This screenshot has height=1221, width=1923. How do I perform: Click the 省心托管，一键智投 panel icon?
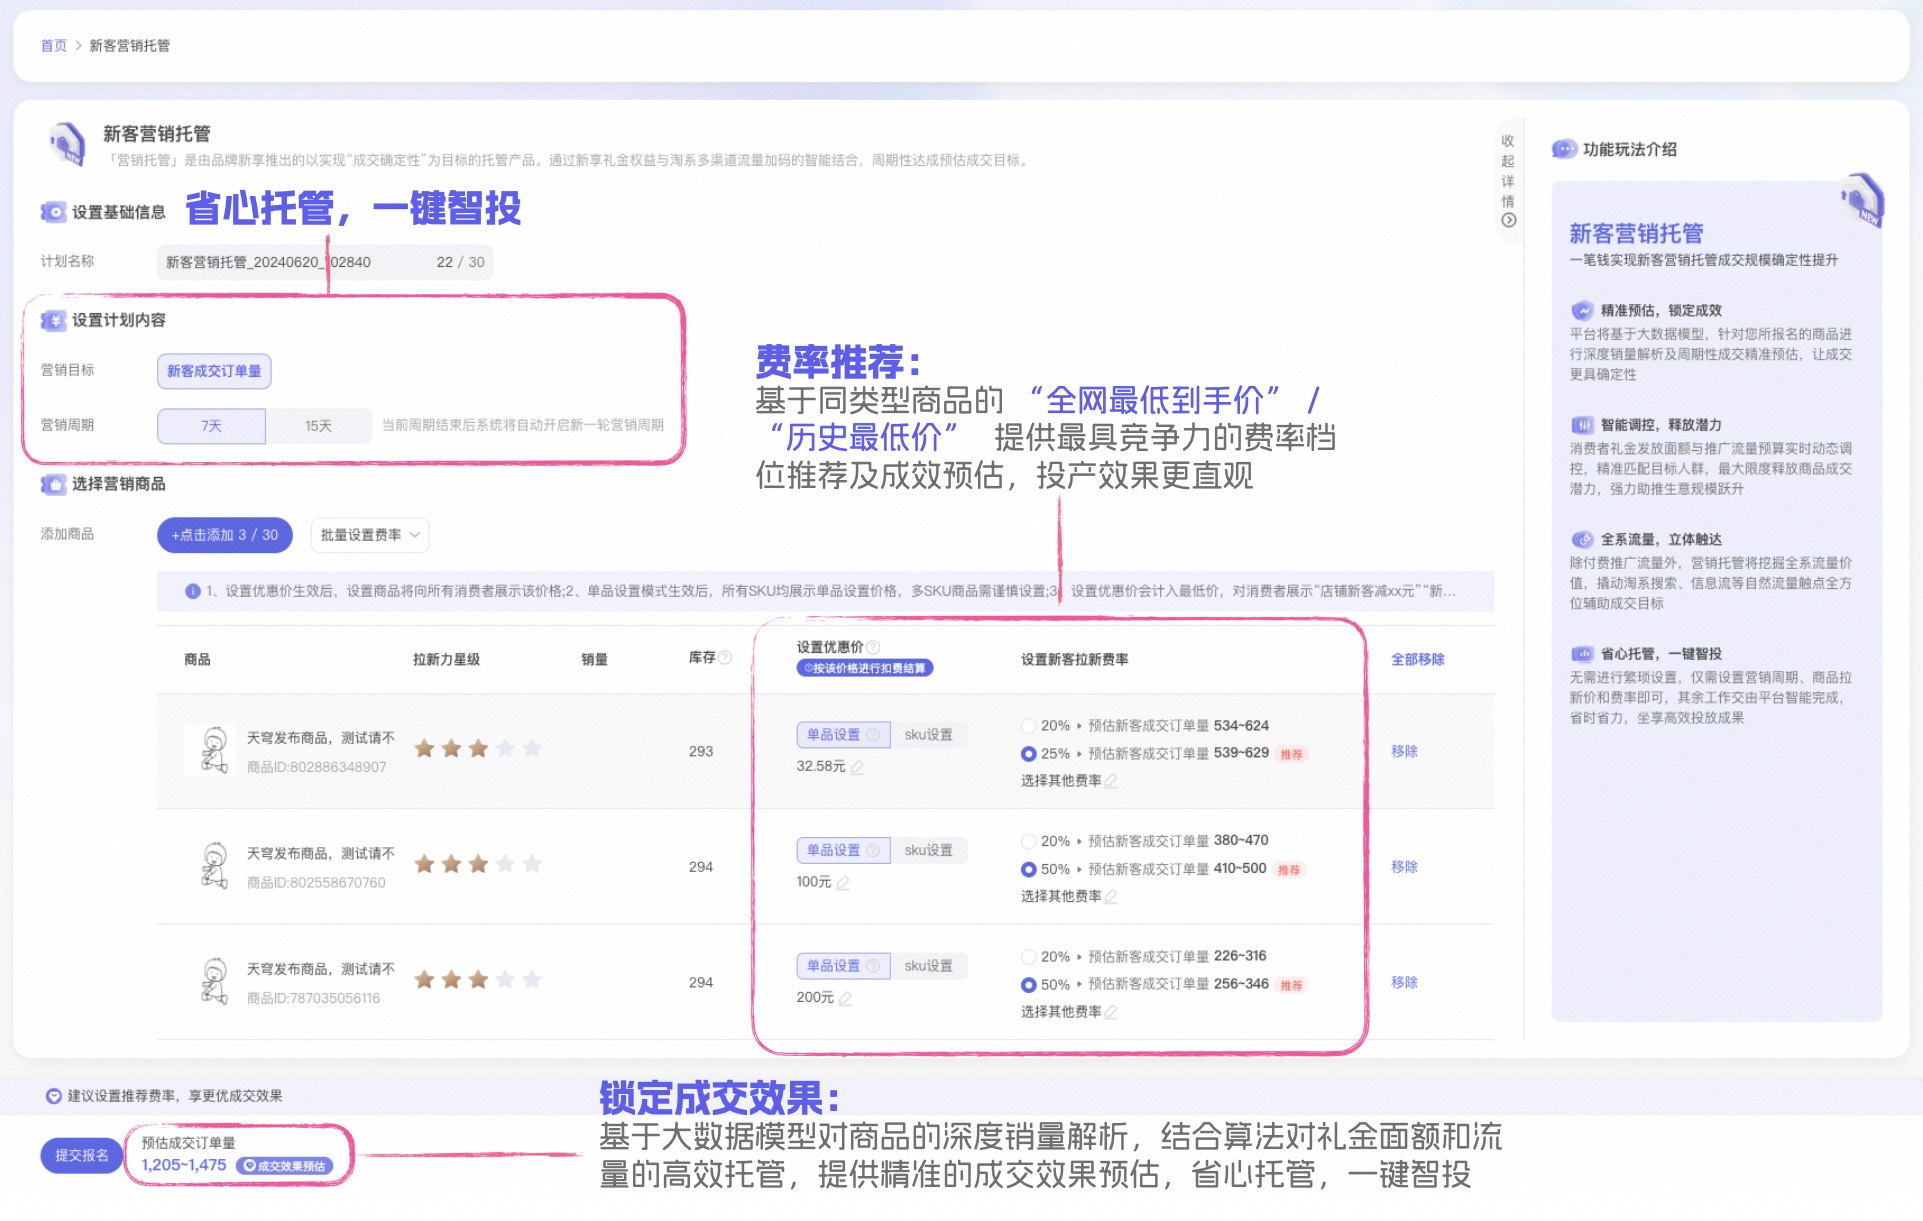click(1582, 654)
